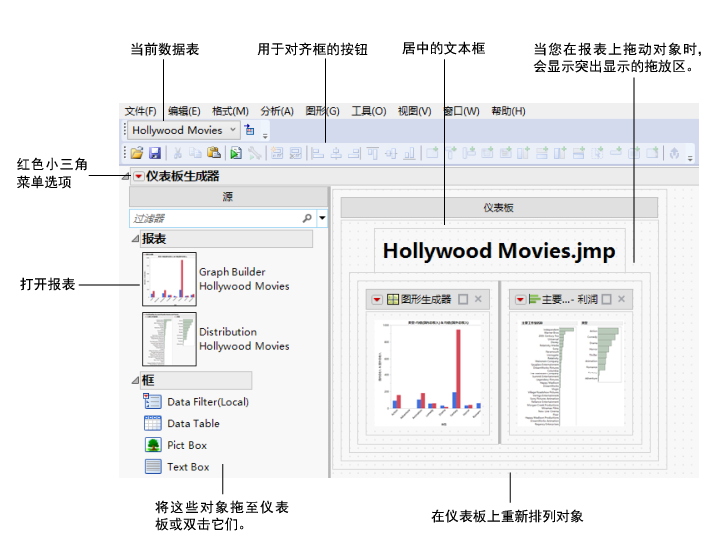Choose the Pict Box tree icon
The width and height of the screenshot is (710, 534).
[x=152, y=445]
